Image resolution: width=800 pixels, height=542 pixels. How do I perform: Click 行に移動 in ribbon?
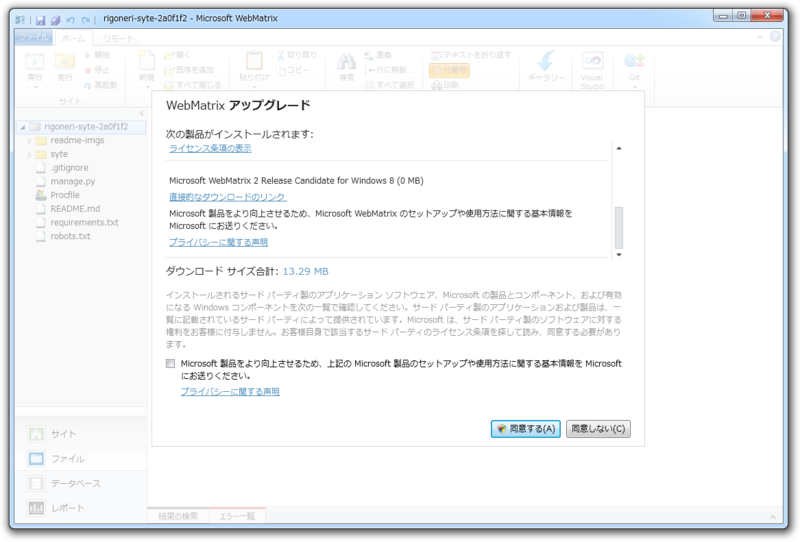pos(389,70)
